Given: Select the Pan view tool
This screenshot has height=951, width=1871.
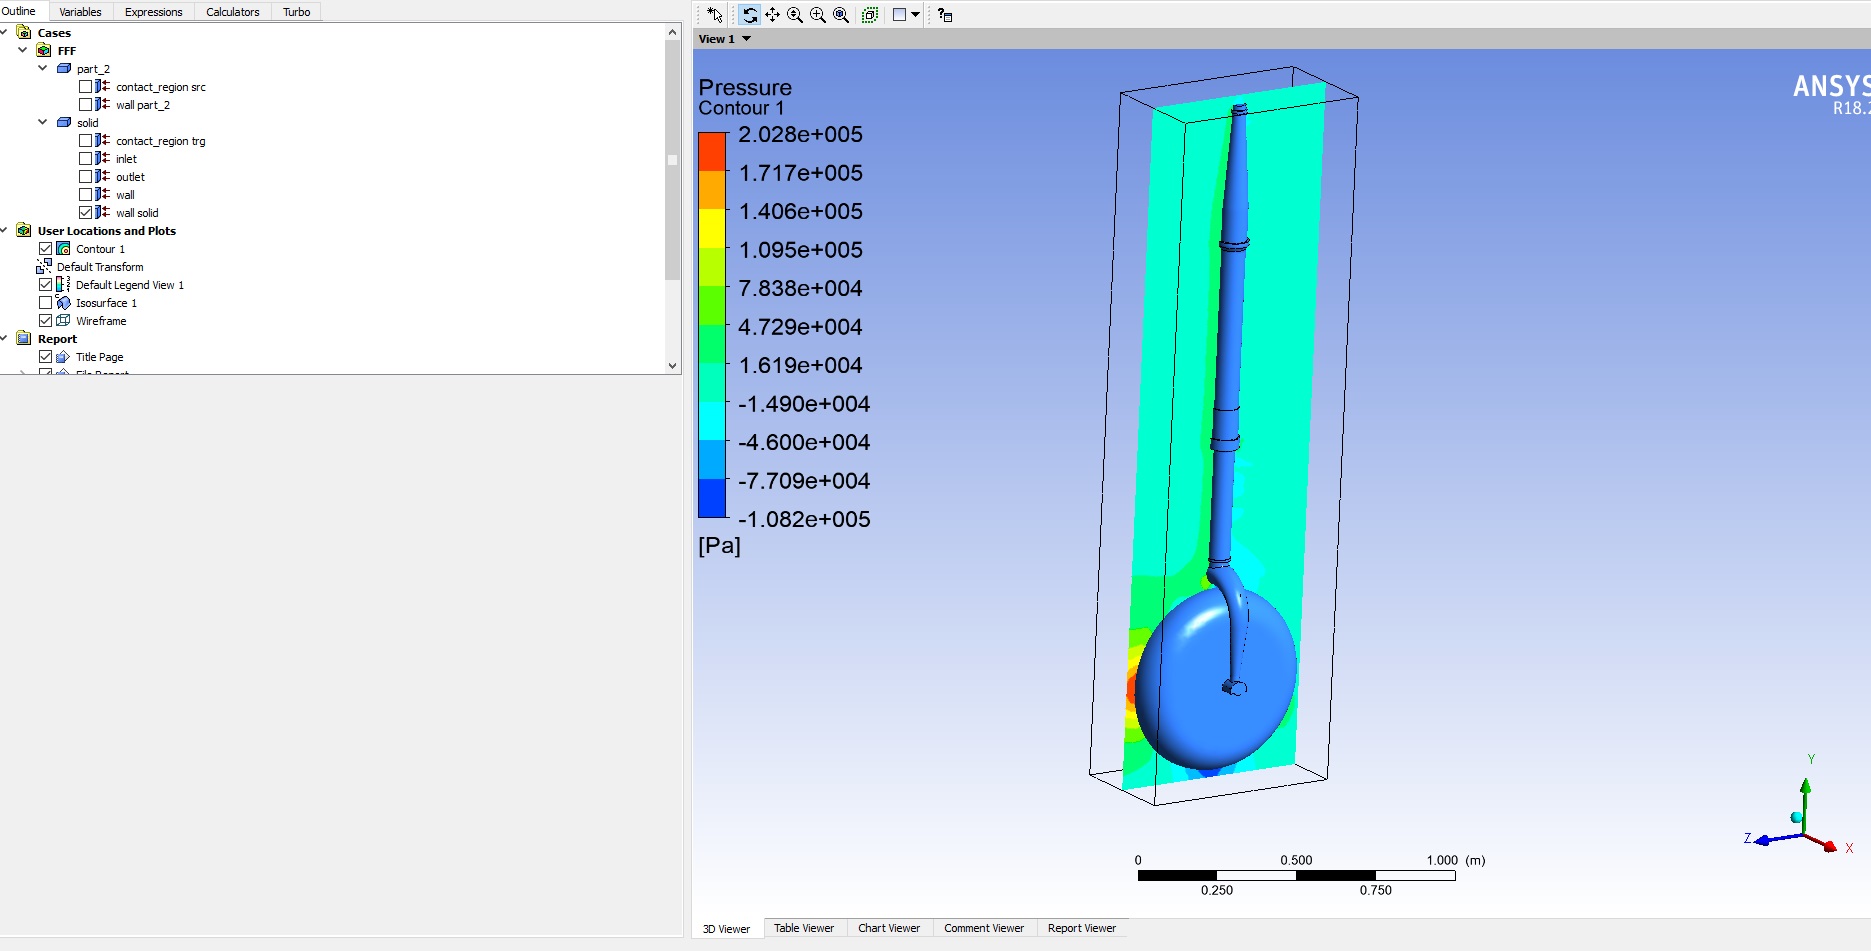Looking at the screenshot, I should coord(772,15).
